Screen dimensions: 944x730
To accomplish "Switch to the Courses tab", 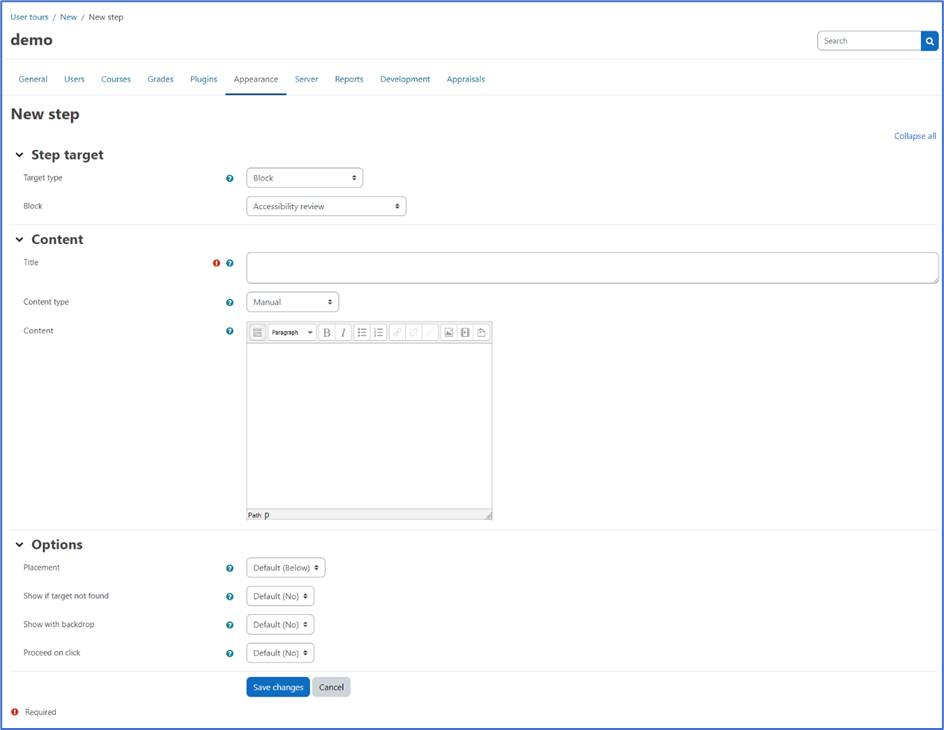I will click(116, 79).
